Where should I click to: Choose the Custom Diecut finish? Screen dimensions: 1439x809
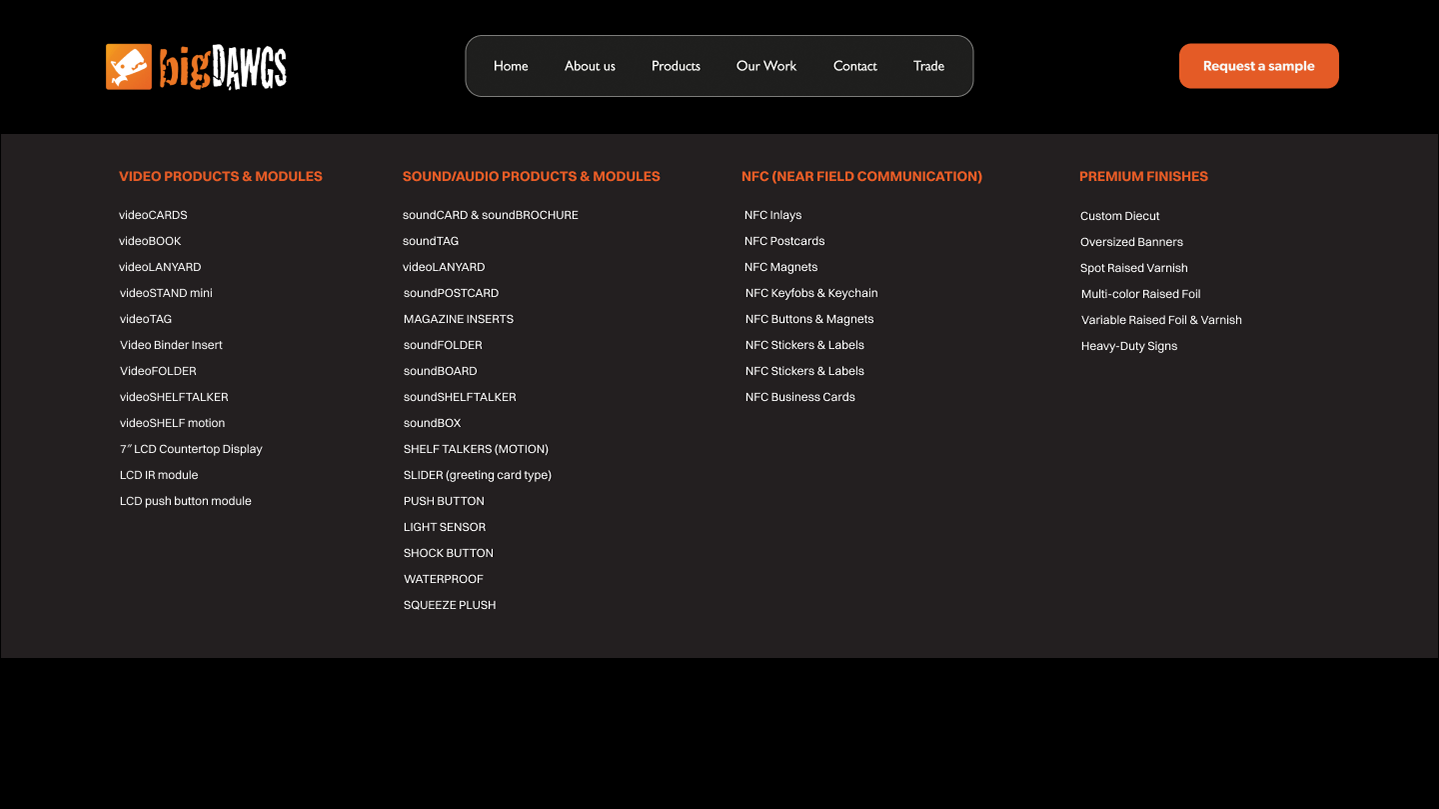1120,216
